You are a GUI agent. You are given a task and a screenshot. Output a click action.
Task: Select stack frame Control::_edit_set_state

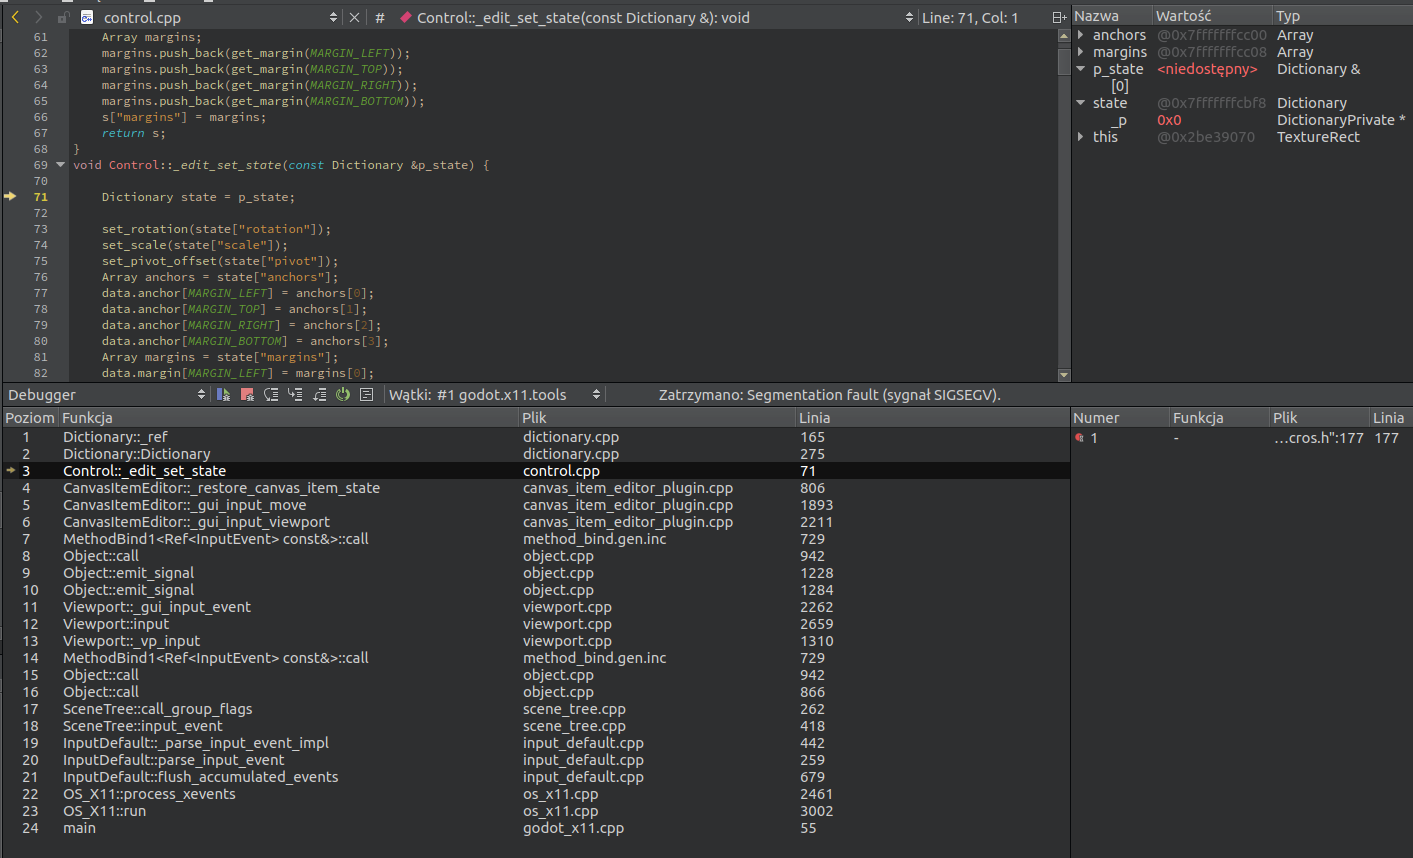coord(536,471)
